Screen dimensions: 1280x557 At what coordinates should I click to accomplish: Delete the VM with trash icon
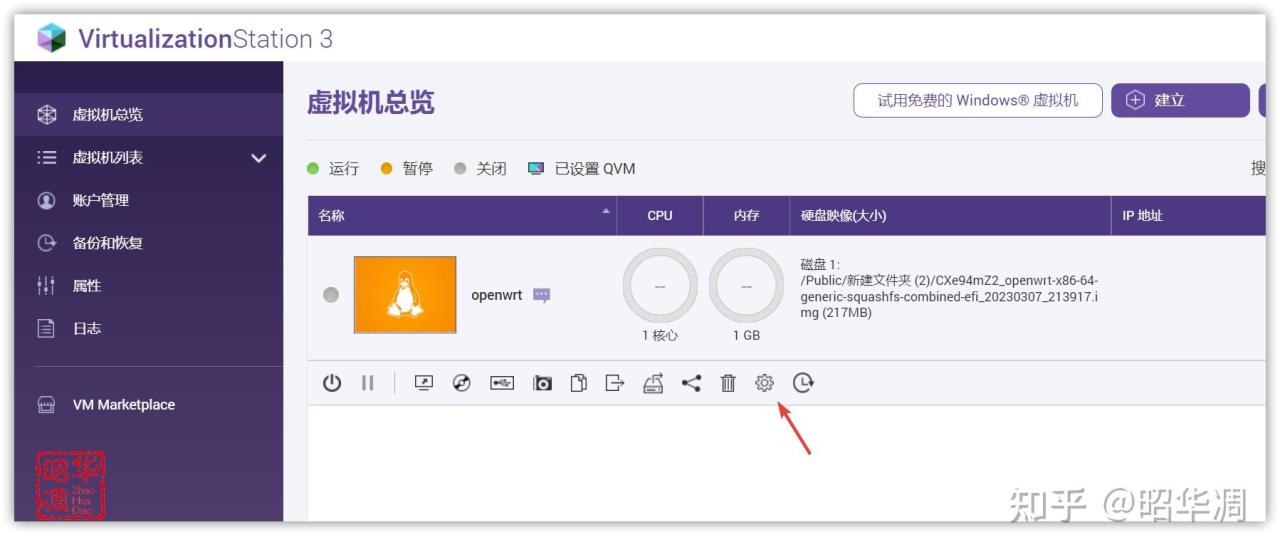[728, 382]
